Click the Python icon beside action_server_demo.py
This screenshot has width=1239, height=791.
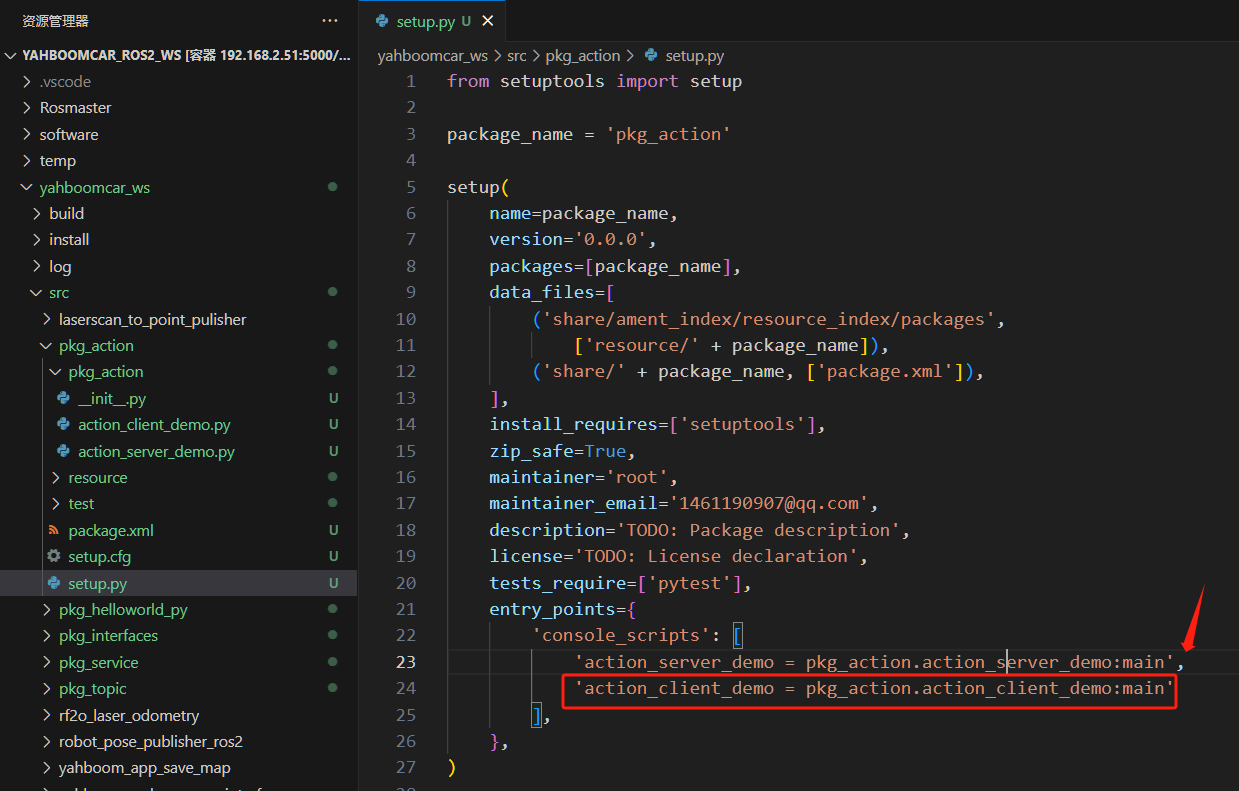(63, 451)
